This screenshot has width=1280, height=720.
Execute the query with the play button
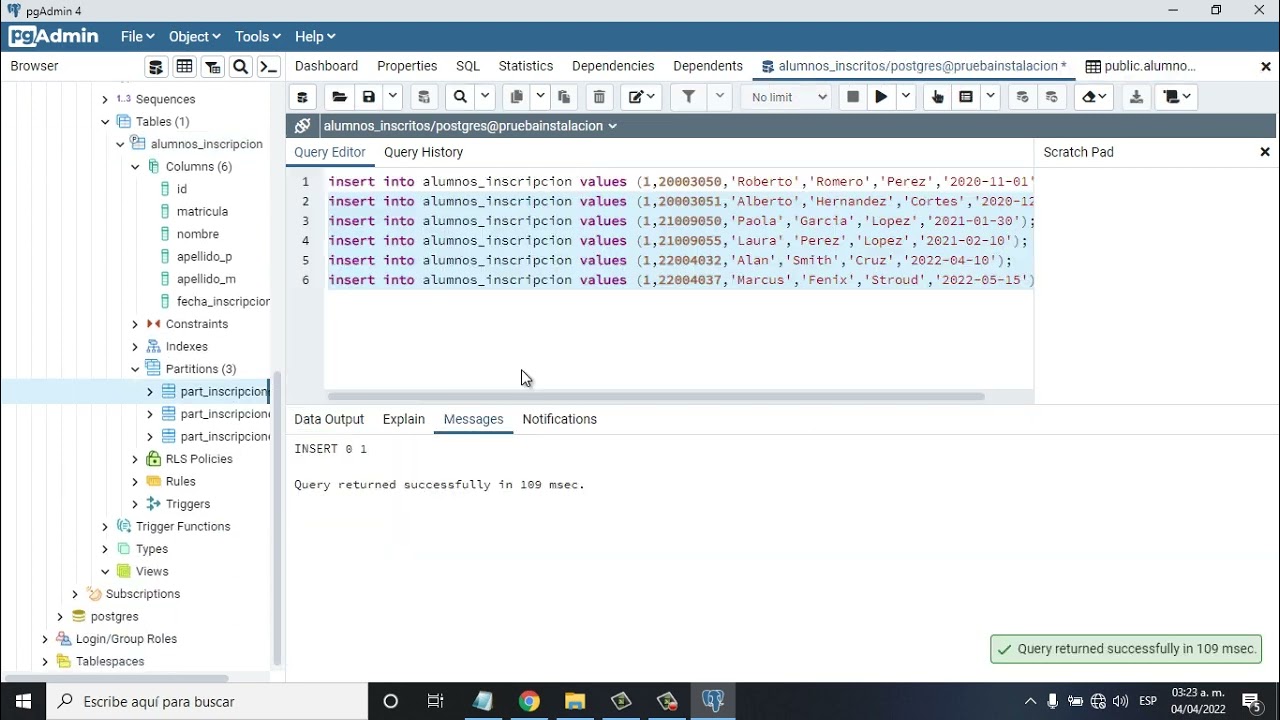click(881, 97)
